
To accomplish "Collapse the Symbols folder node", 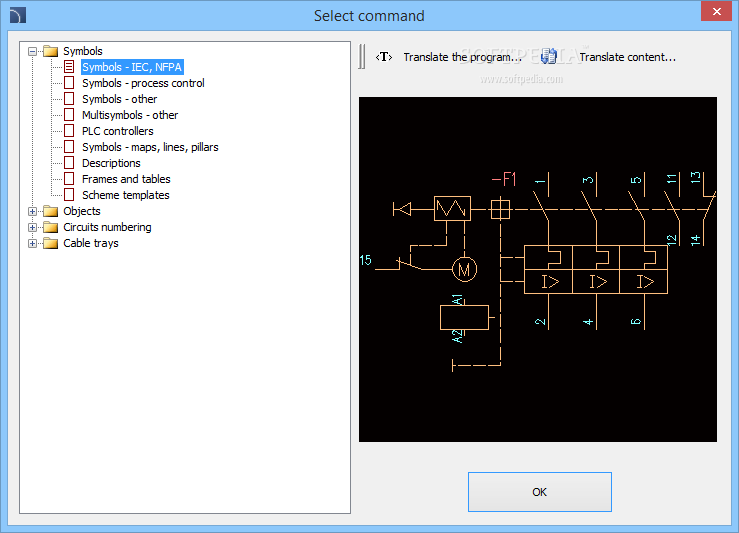I will (32, 51).
